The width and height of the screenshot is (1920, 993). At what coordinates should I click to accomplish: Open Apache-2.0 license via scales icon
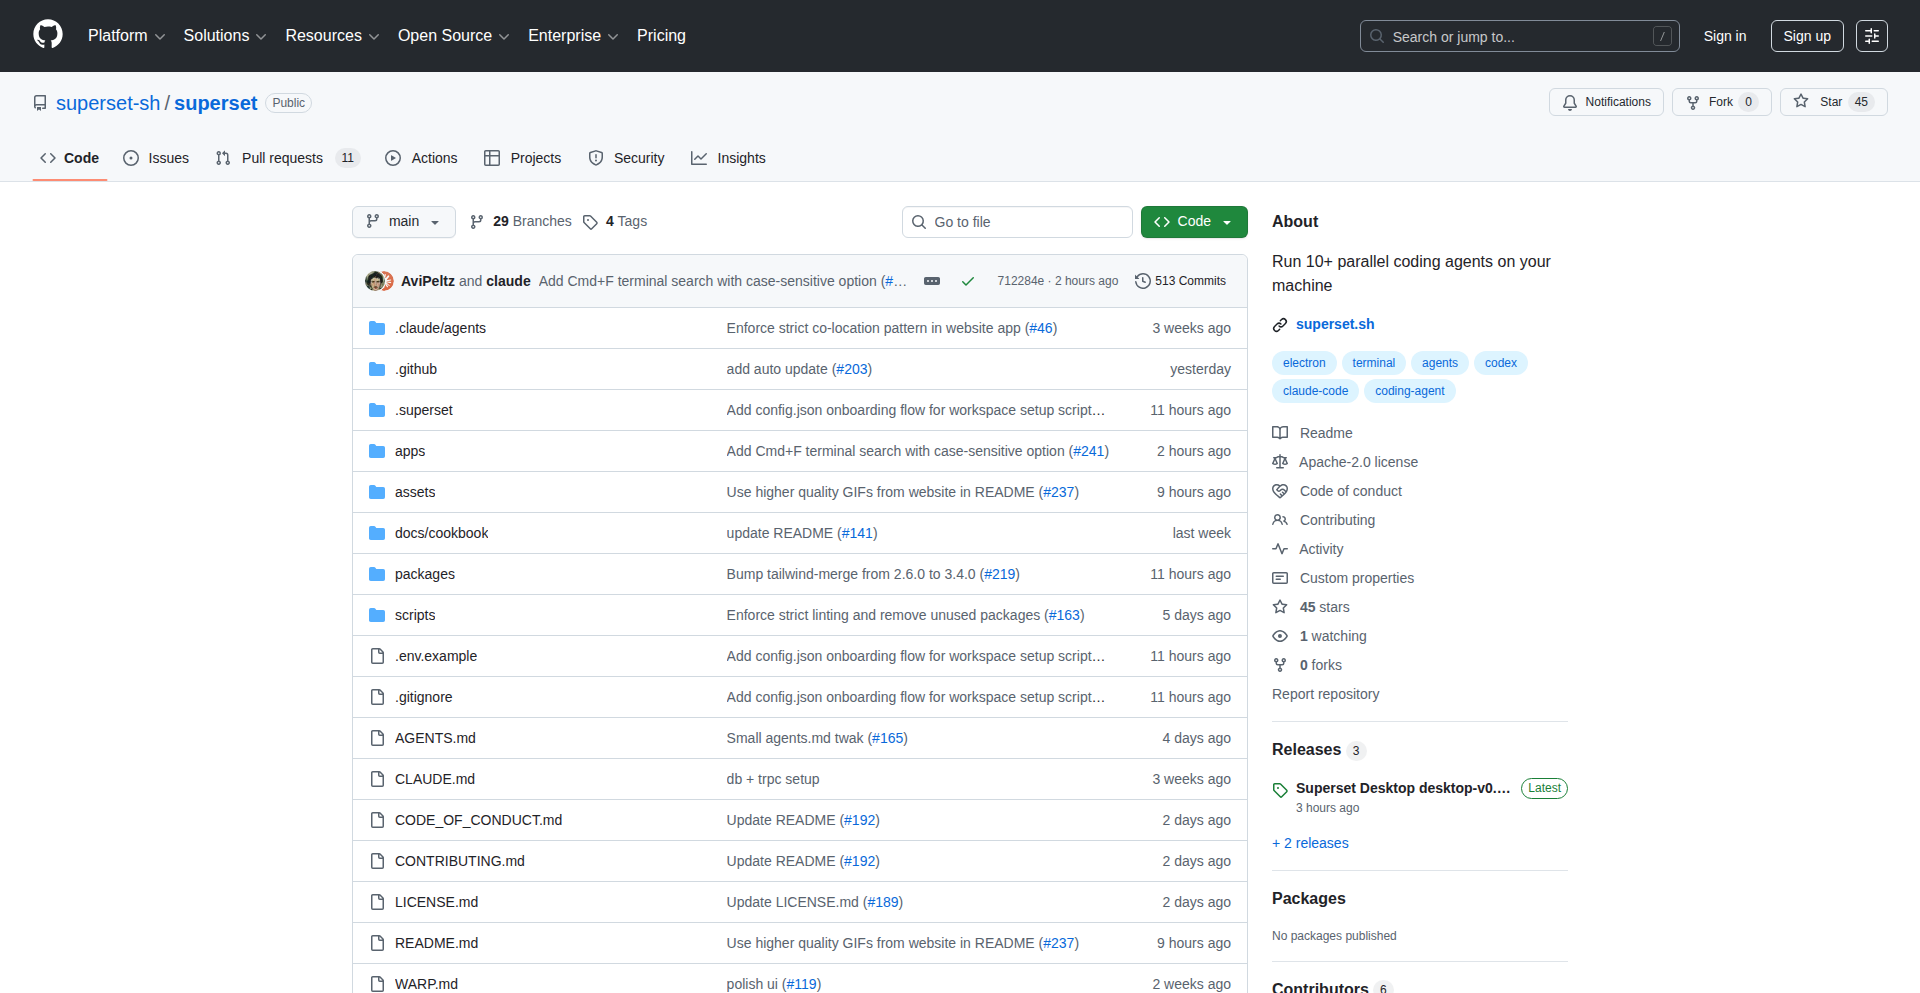pyautogui.click(x=1280, y=461)
